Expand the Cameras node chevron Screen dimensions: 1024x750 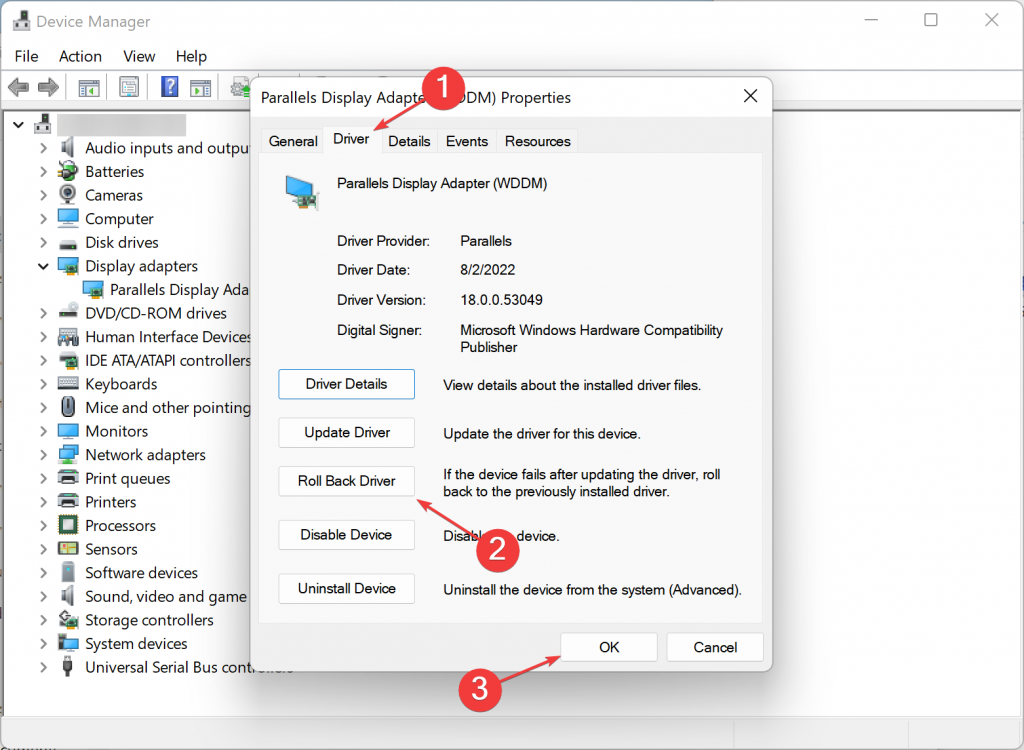point(43,195)
